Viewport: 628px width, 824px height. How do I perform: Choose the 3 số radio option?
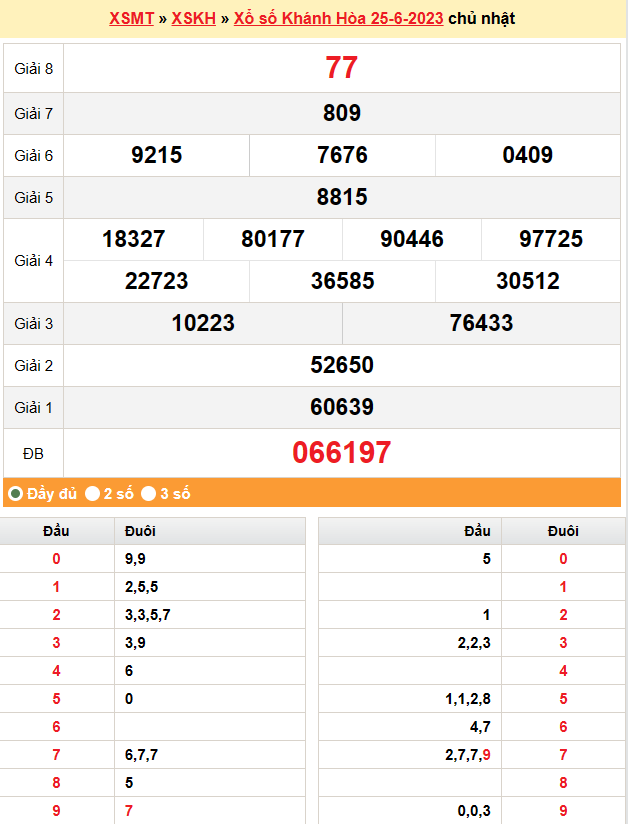click(x=148, y=493)
